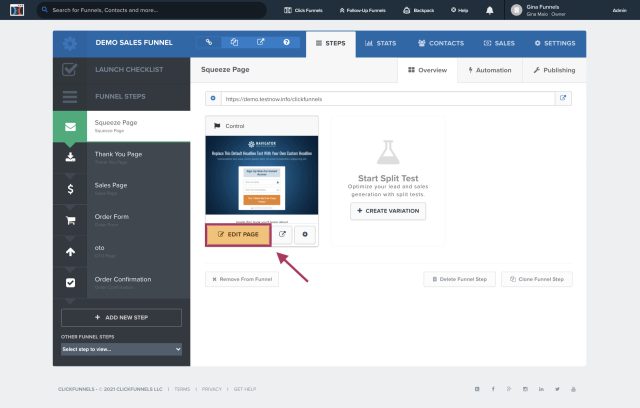The width and height of the screenshot is (640, 408).
Task: Open the Privacy footer link
Action: point(211,389)
